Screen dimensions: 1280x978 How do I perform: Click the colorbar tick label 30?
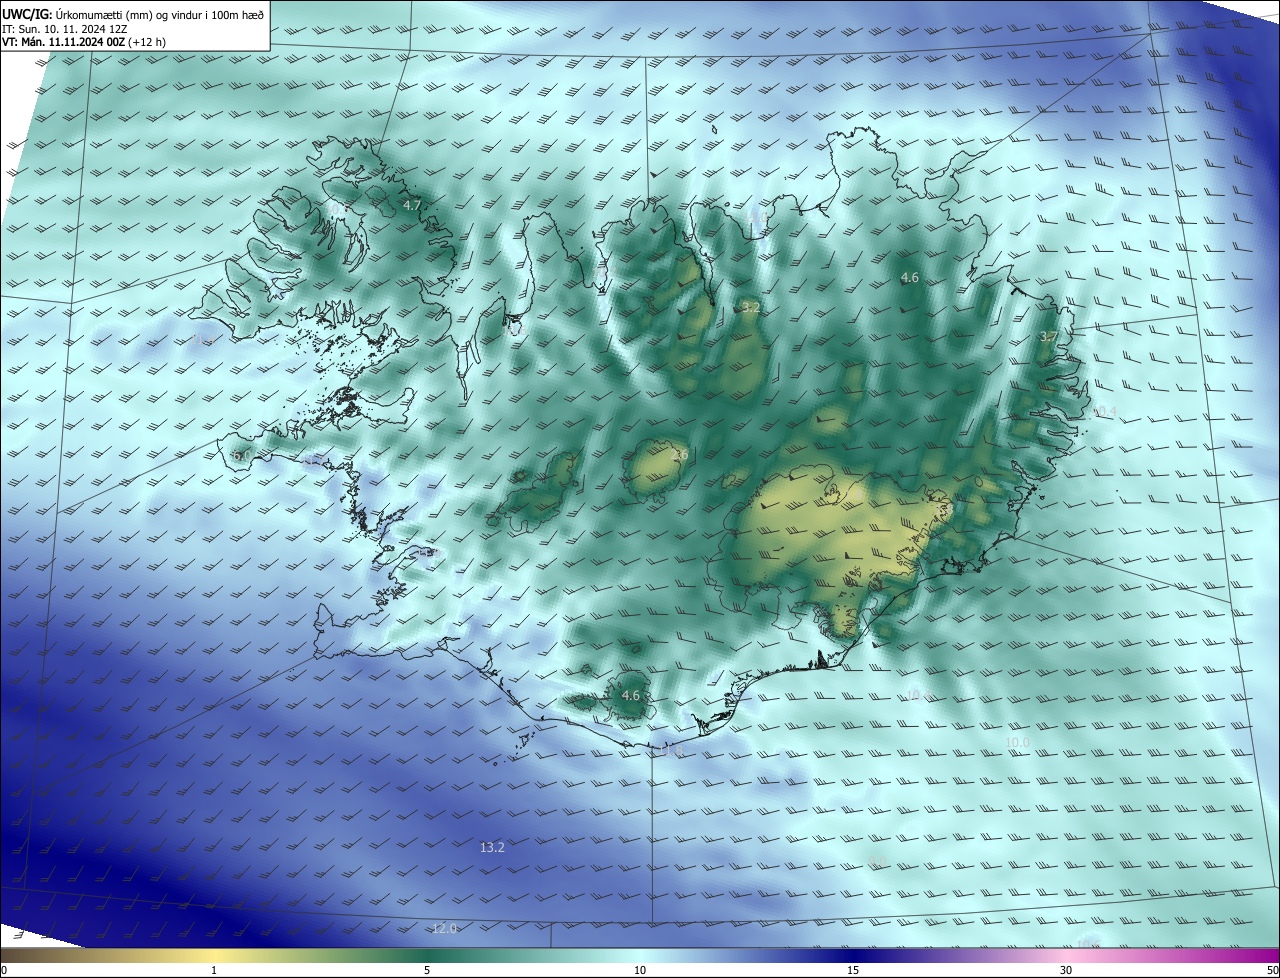[1066, 970]
